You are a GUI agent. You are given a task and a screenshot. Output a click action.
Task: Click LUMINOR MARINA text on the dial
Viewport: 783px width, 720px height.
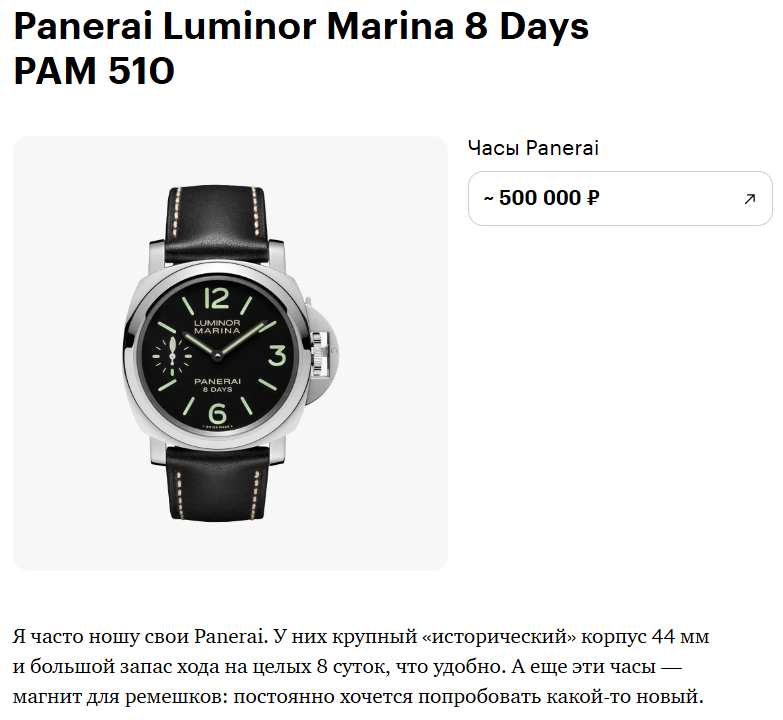(217, 327)
